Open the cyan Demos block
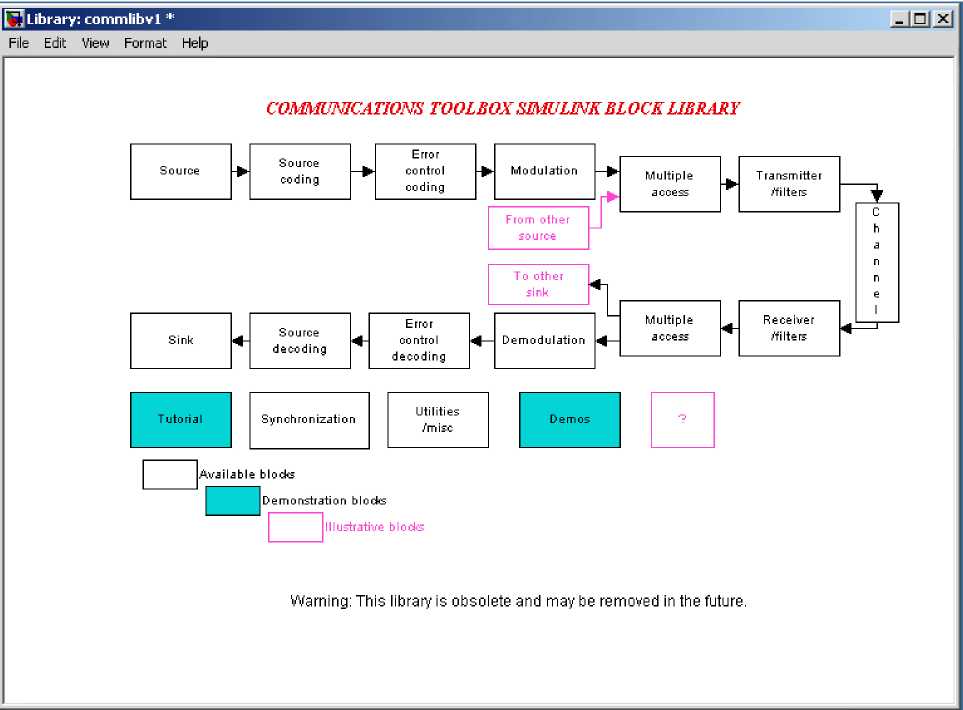 click(569, 419)
